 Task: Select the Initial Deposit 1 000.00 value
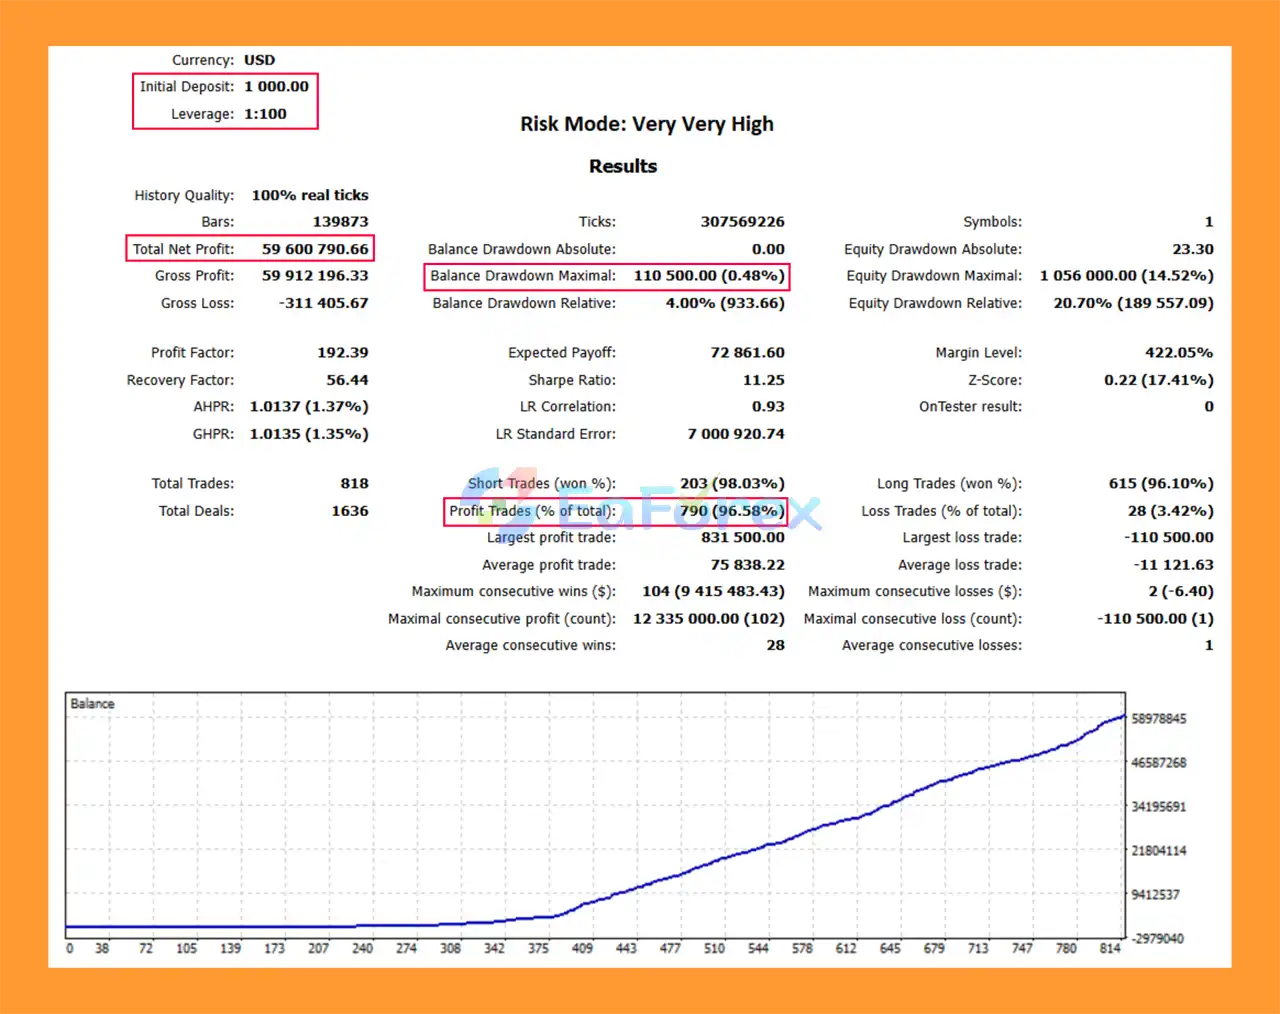point(276,87)
